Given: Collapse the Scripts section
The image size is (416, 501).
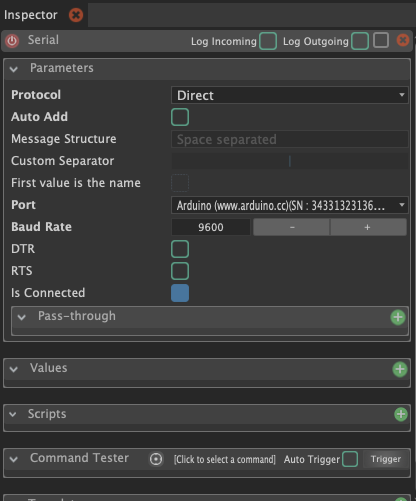Looking at the screenshot, I should pos(13,414).
